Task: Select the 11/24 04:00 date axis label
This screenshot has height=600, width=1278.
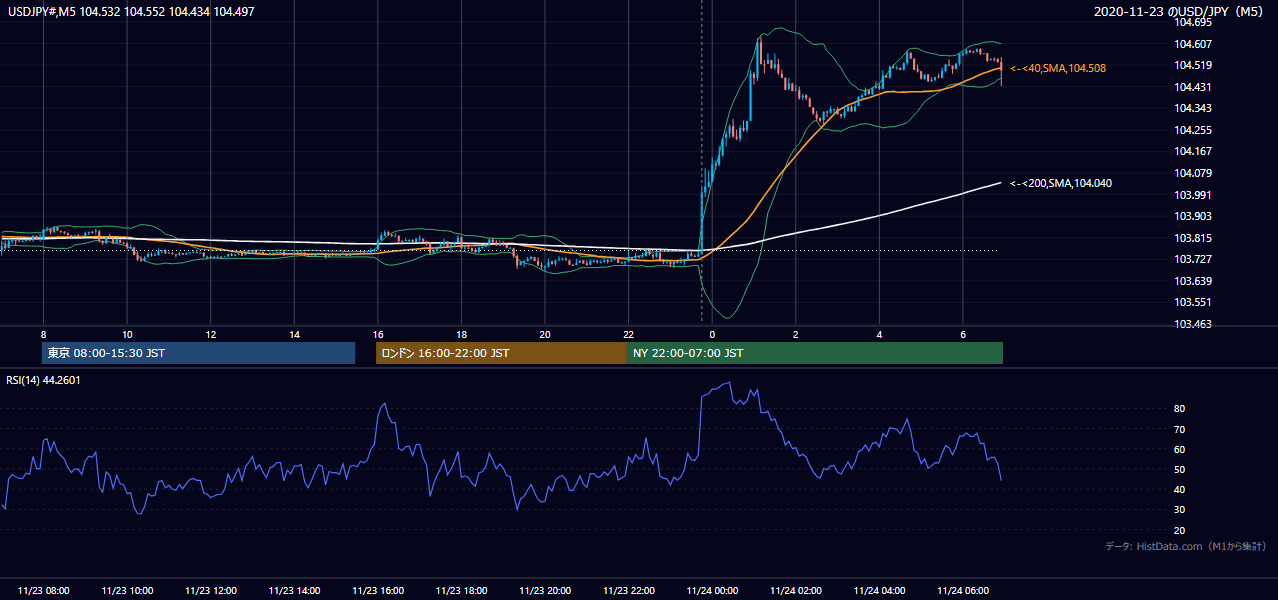Action: pos(879,591)
